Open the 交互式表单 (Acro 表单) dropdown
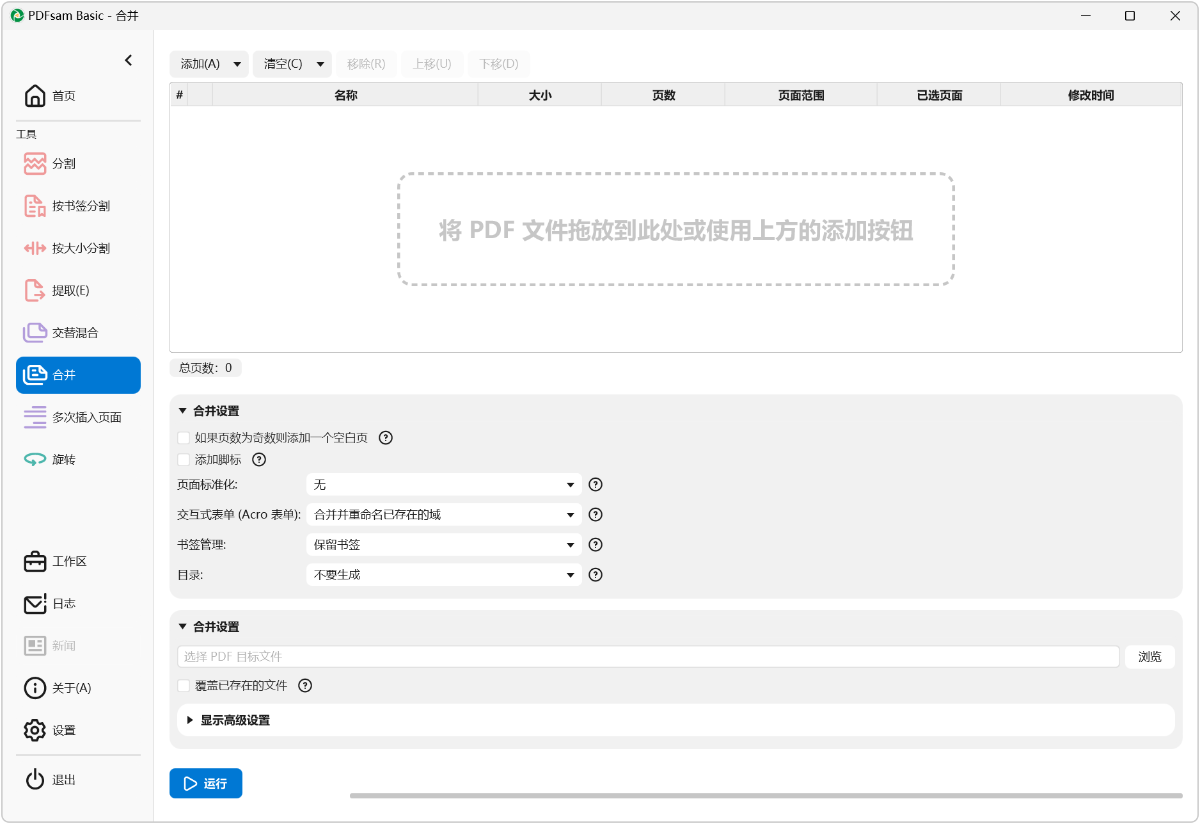 (x=443, y=514)
